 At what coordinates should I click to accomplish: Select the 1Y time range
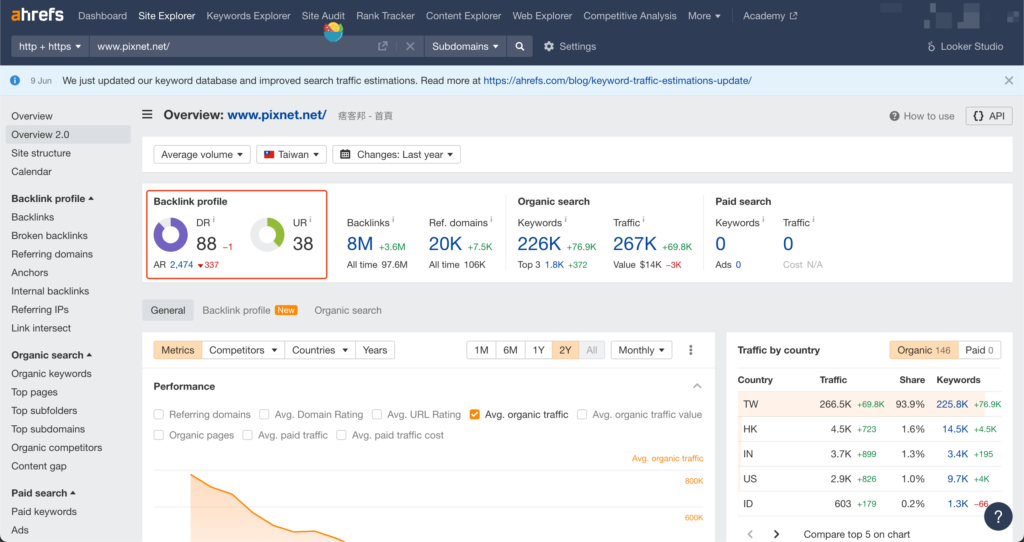pyautogui.click(x=538, y=350)
